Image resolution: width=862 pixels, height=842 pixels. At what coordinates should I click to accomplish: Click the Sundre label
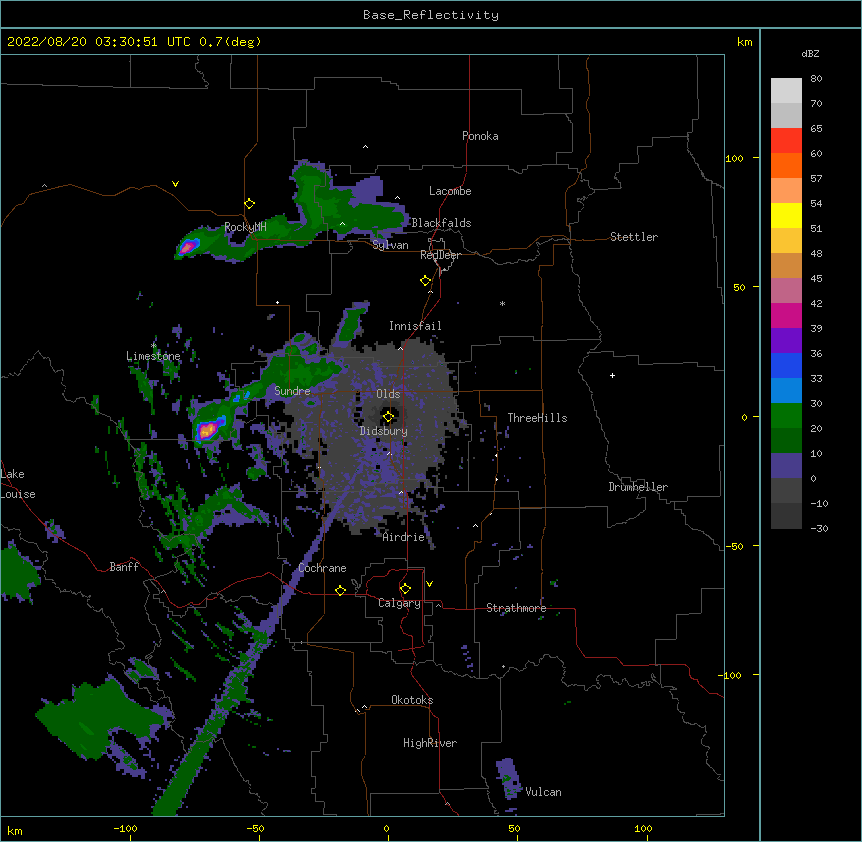click(x=292, y=391)
